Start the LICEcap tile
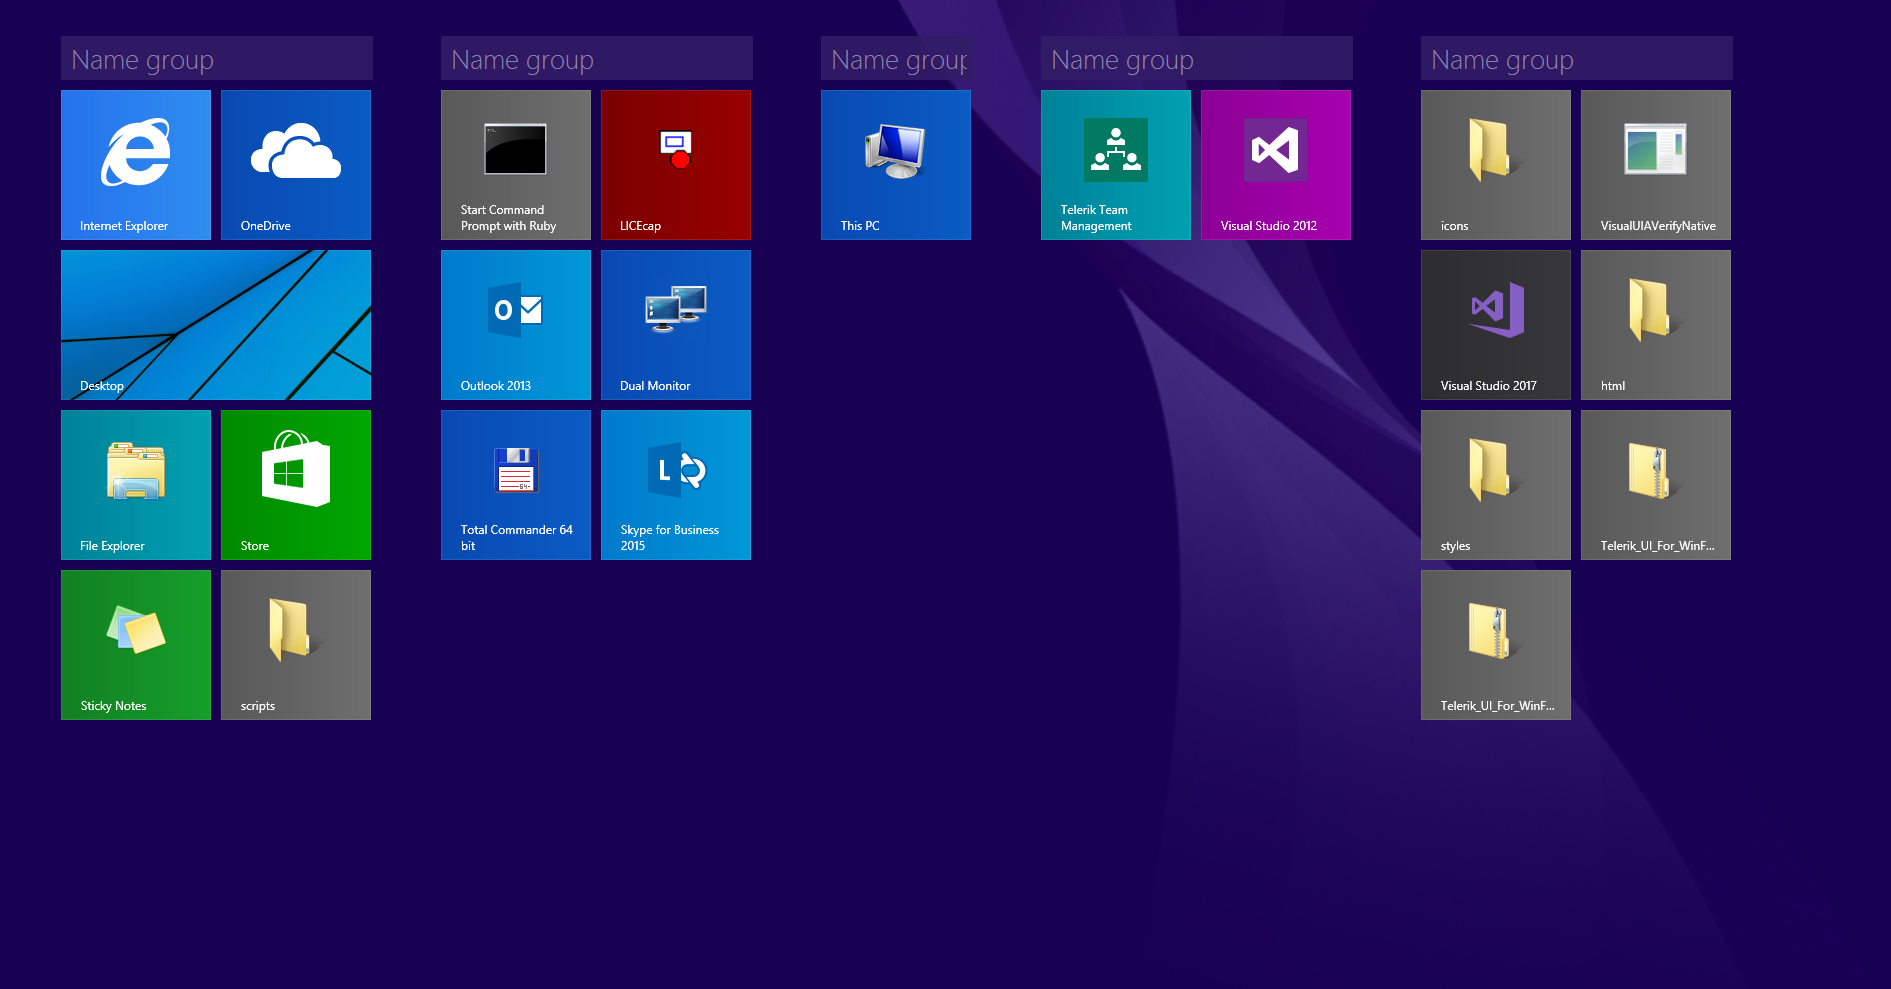Viewport: 1891px width, 989px height. [x=676, y=165]
